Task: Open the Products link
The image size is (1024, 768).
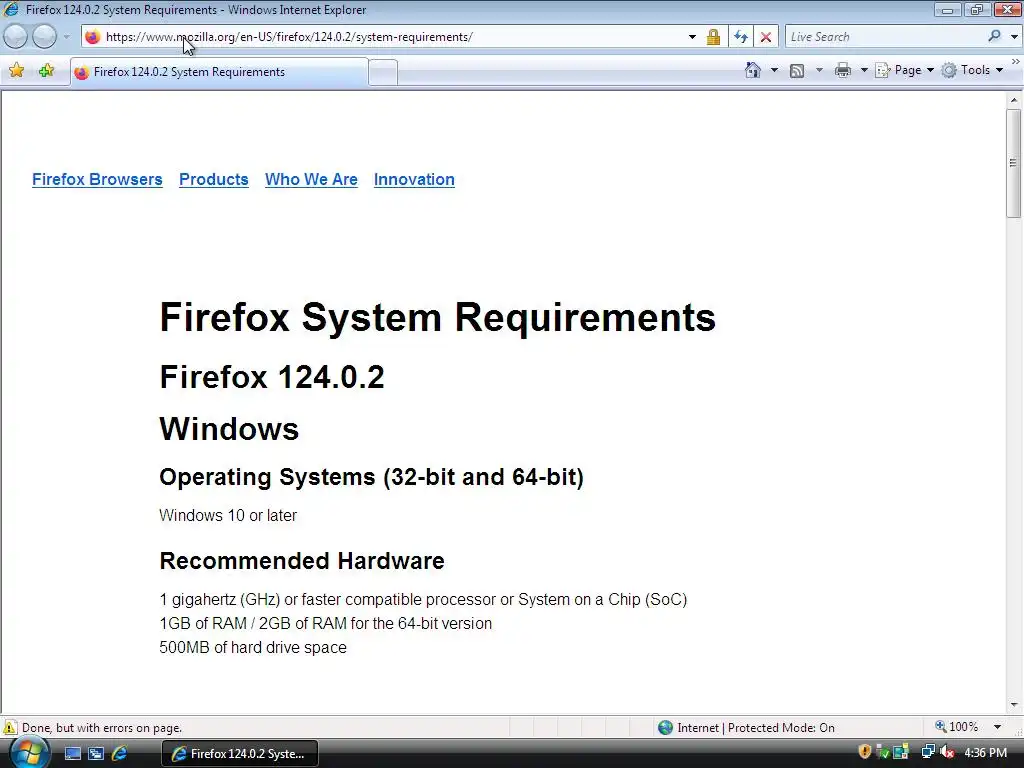Action: click(214, 180)
